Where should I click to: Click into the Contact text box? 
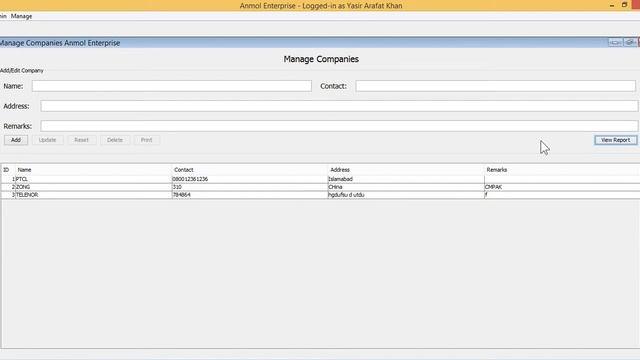coord(496,86)
